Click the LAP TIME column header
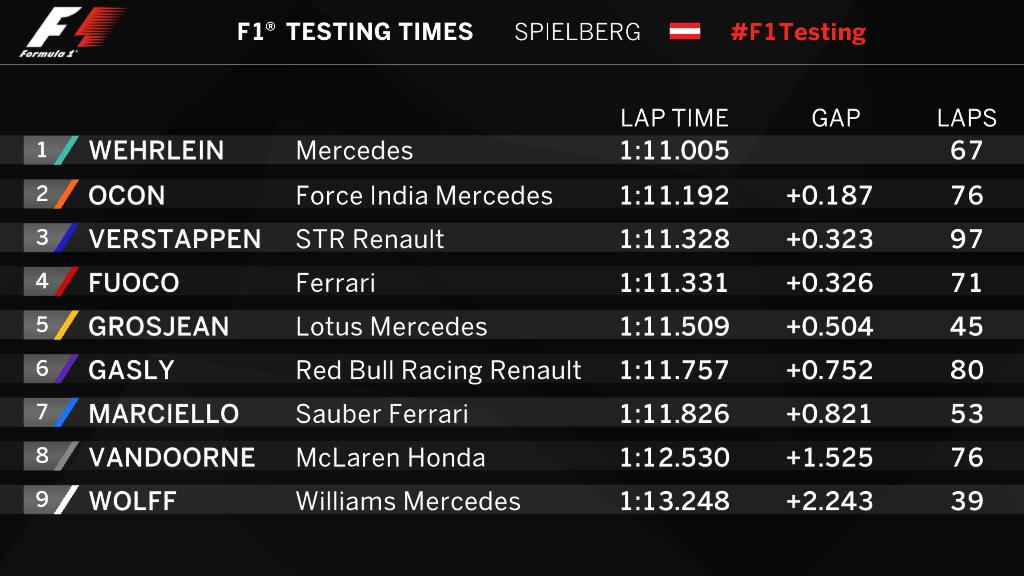Viewport: 1024px width, 576px height. (x=674, y=118)
